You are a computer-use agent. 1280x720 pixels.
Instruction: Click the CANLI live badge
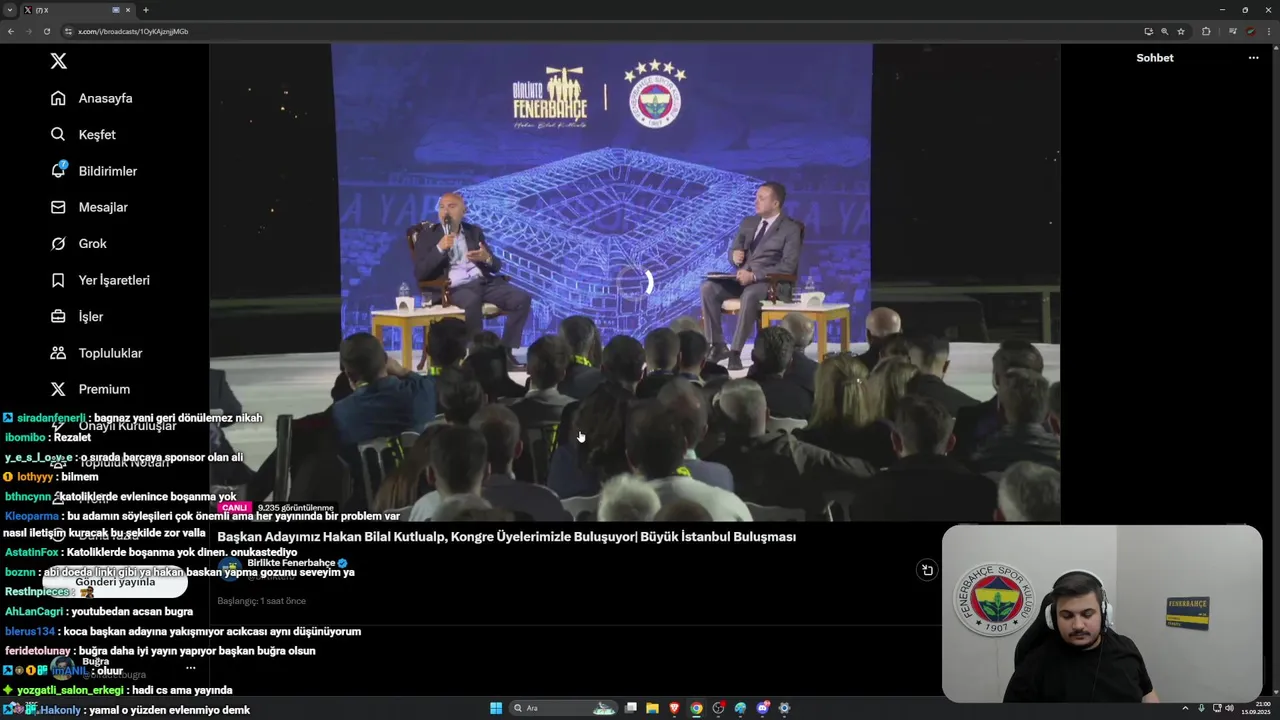click(234, 508)
